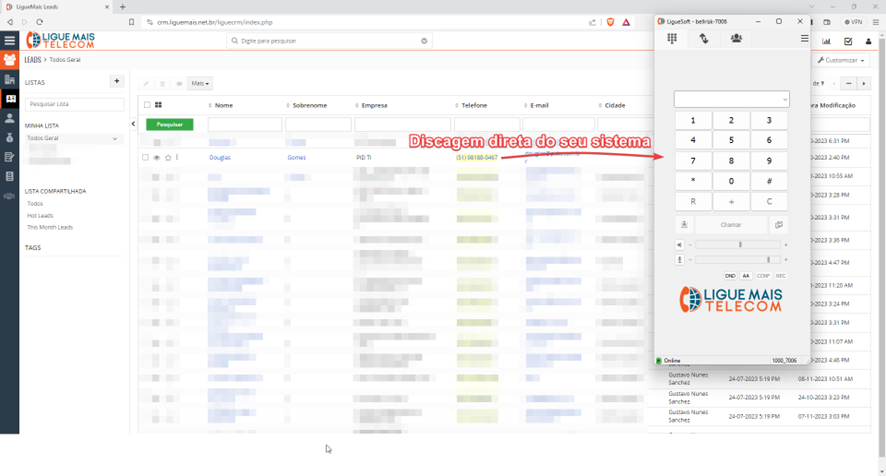This screenshot has width=886, height=476.
Task: Click the contact icon left of Chamar
Action: click(684, 224)
